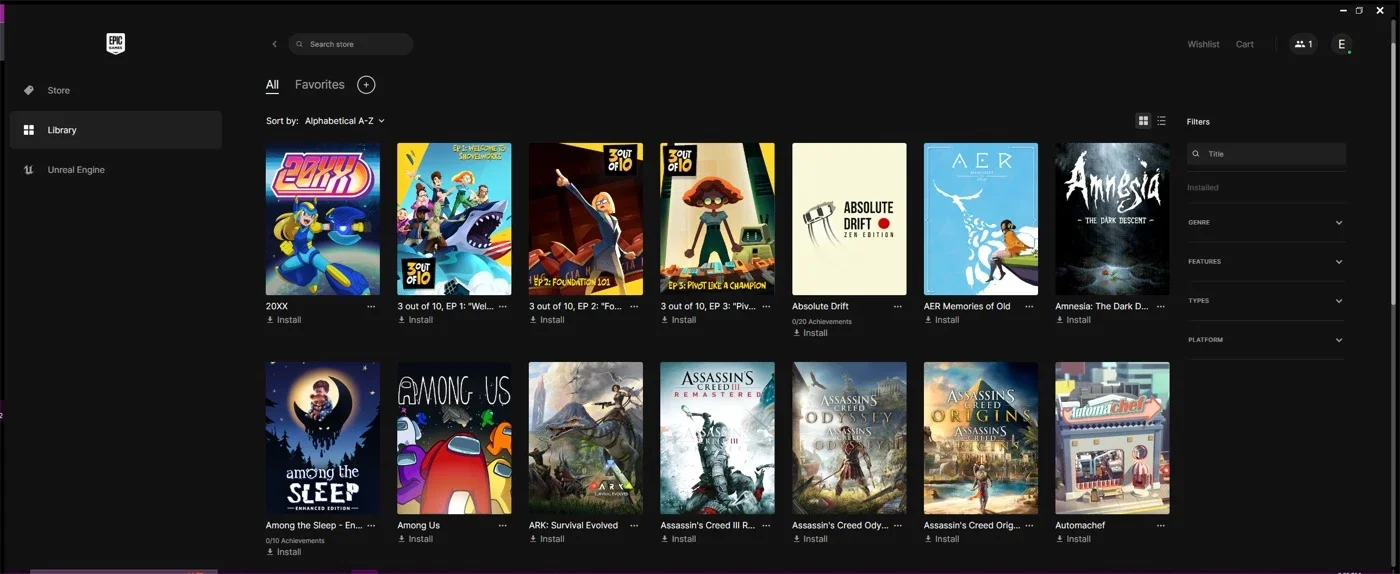This screenshot has height=574, width=1400.
Task: Open the 20XX cover thumbnail
Action: pyautogui.click(x=323, y=219)
